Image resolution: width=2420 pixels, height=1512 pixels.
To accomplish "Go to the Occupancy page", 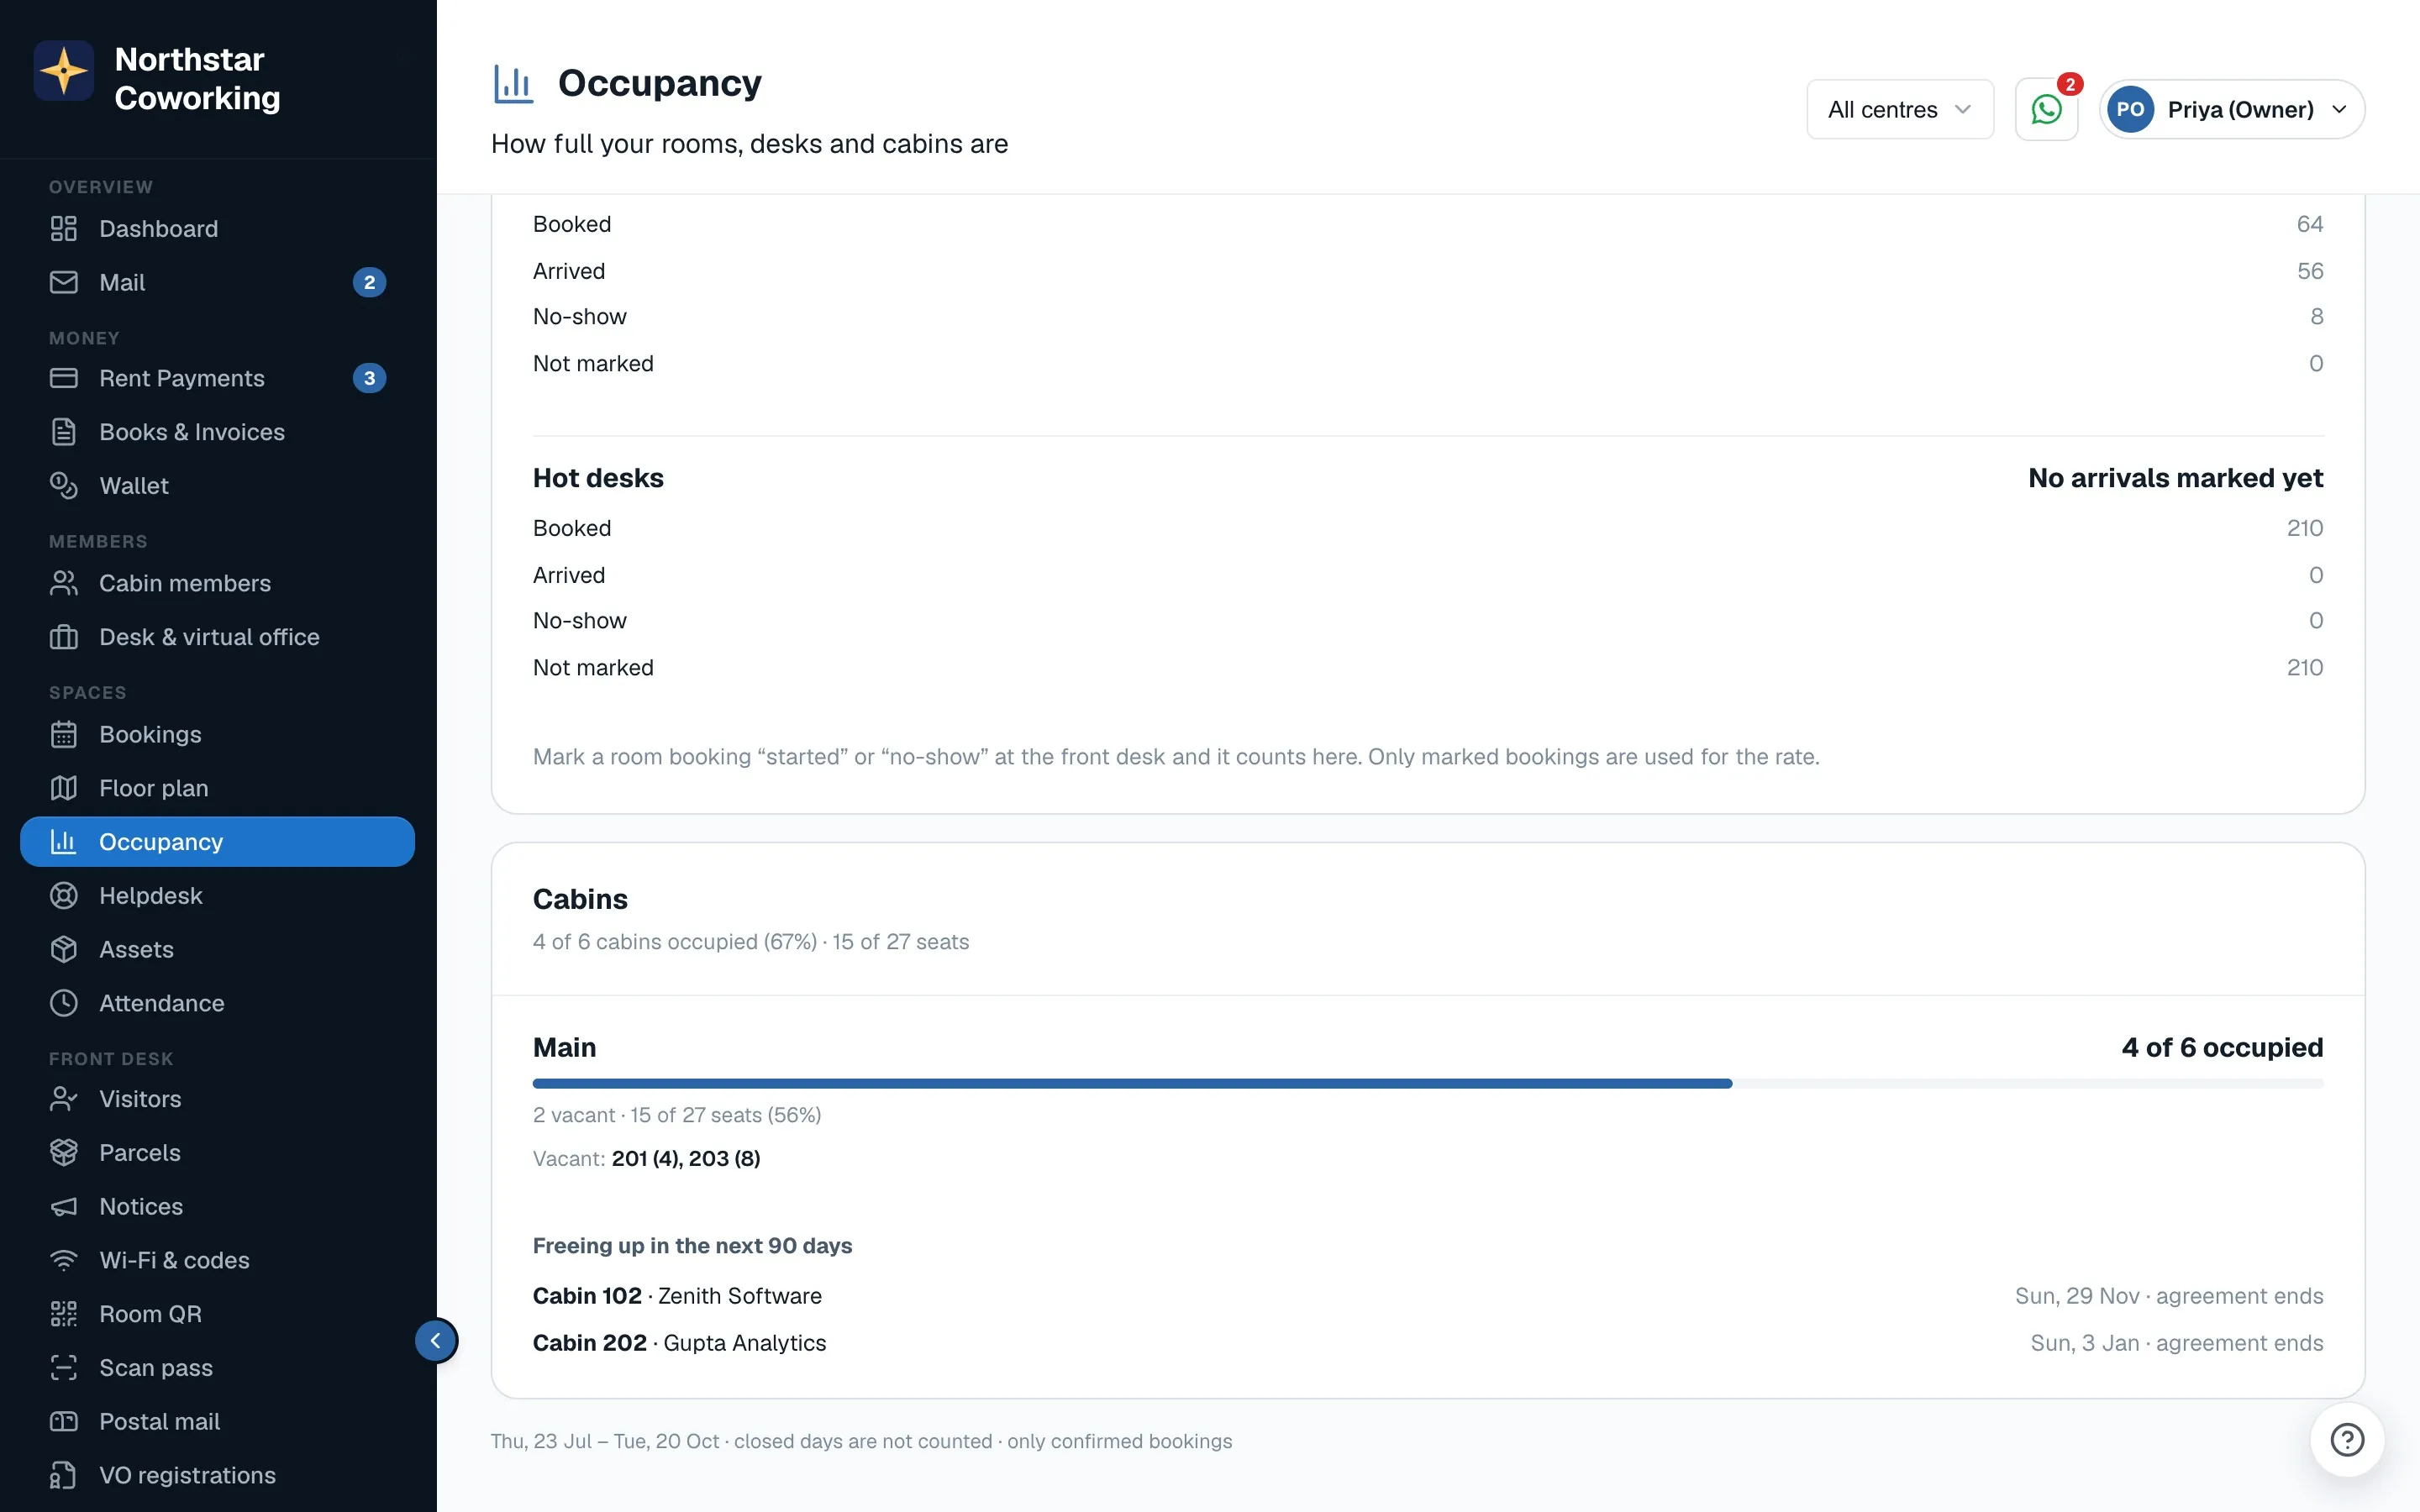I will click(217, 842).
